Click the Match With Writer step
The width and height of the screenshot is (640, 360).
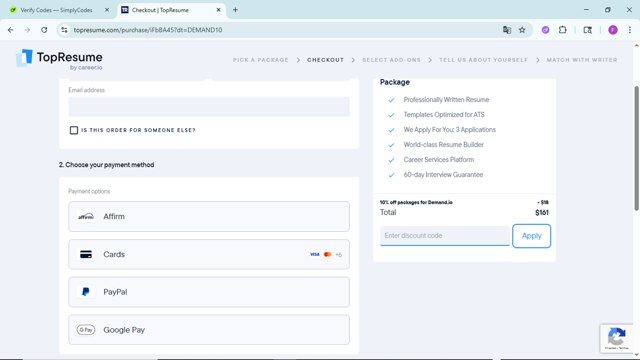(582, 60)
